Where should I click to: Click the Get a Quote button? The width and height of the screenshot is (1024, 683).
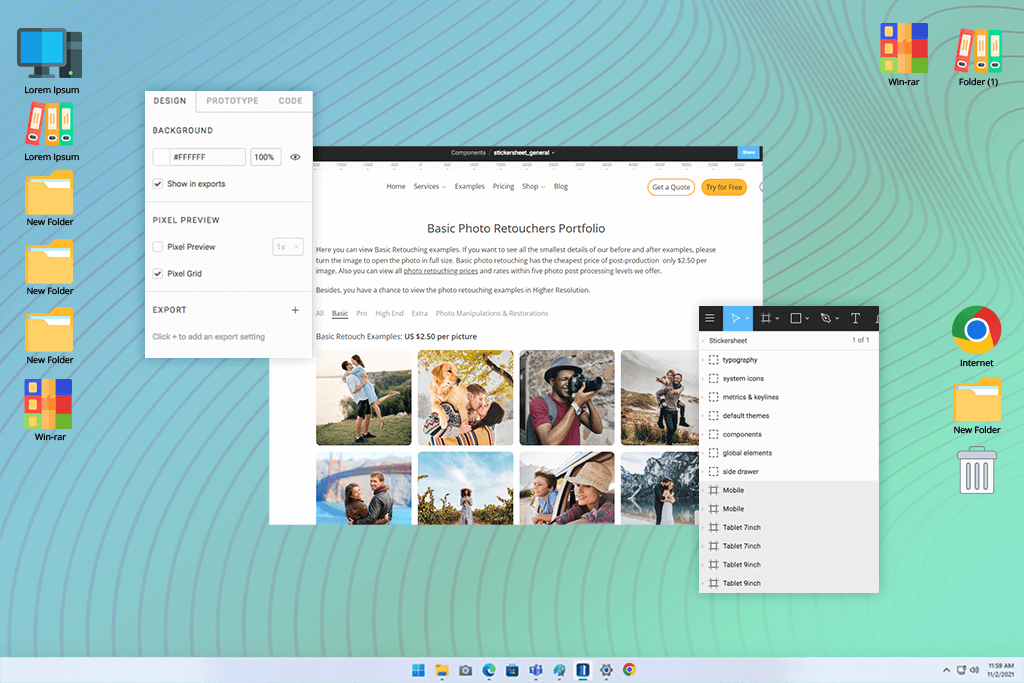(x=671, y=187)
